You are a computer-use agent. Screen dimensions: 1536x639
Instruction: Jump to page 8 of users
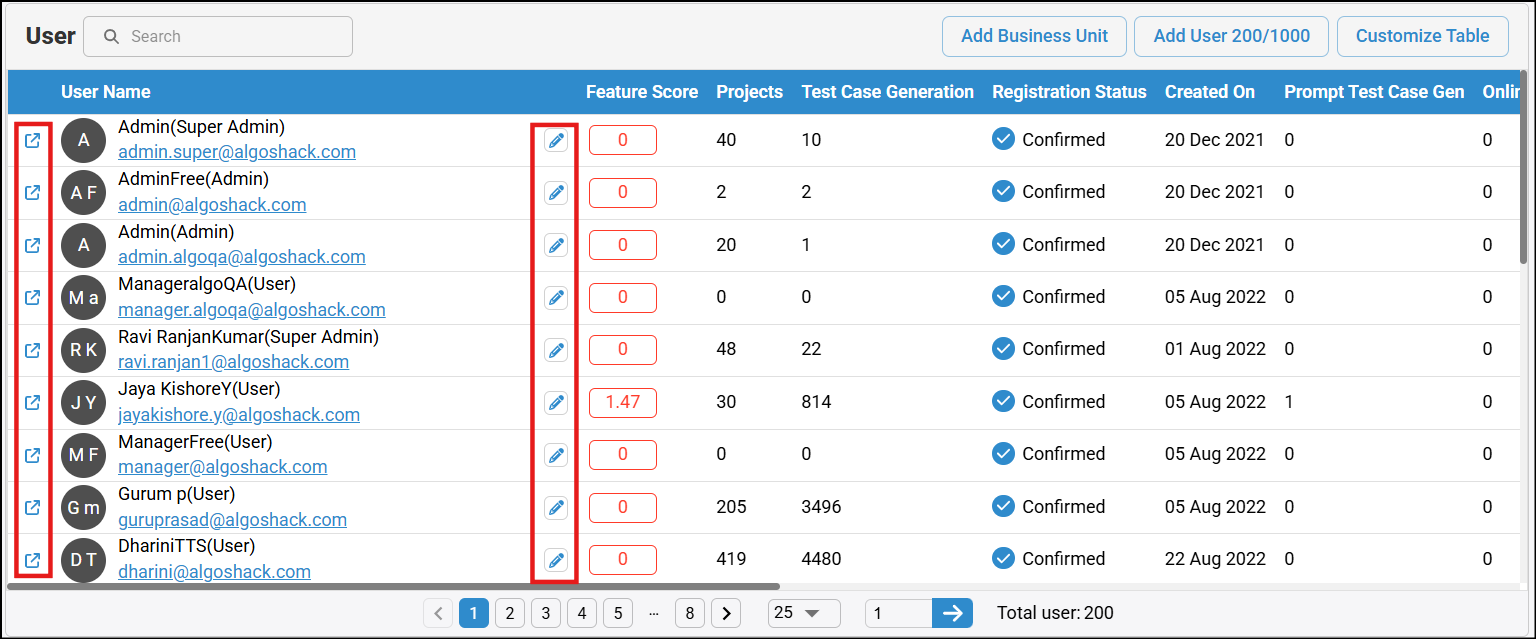(x=689, y=613)
